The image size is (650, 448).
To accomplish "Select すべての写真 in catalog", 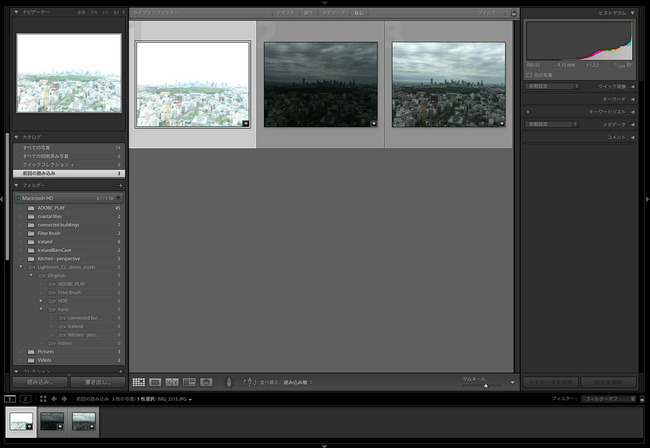I will click(x=69, y=148).
